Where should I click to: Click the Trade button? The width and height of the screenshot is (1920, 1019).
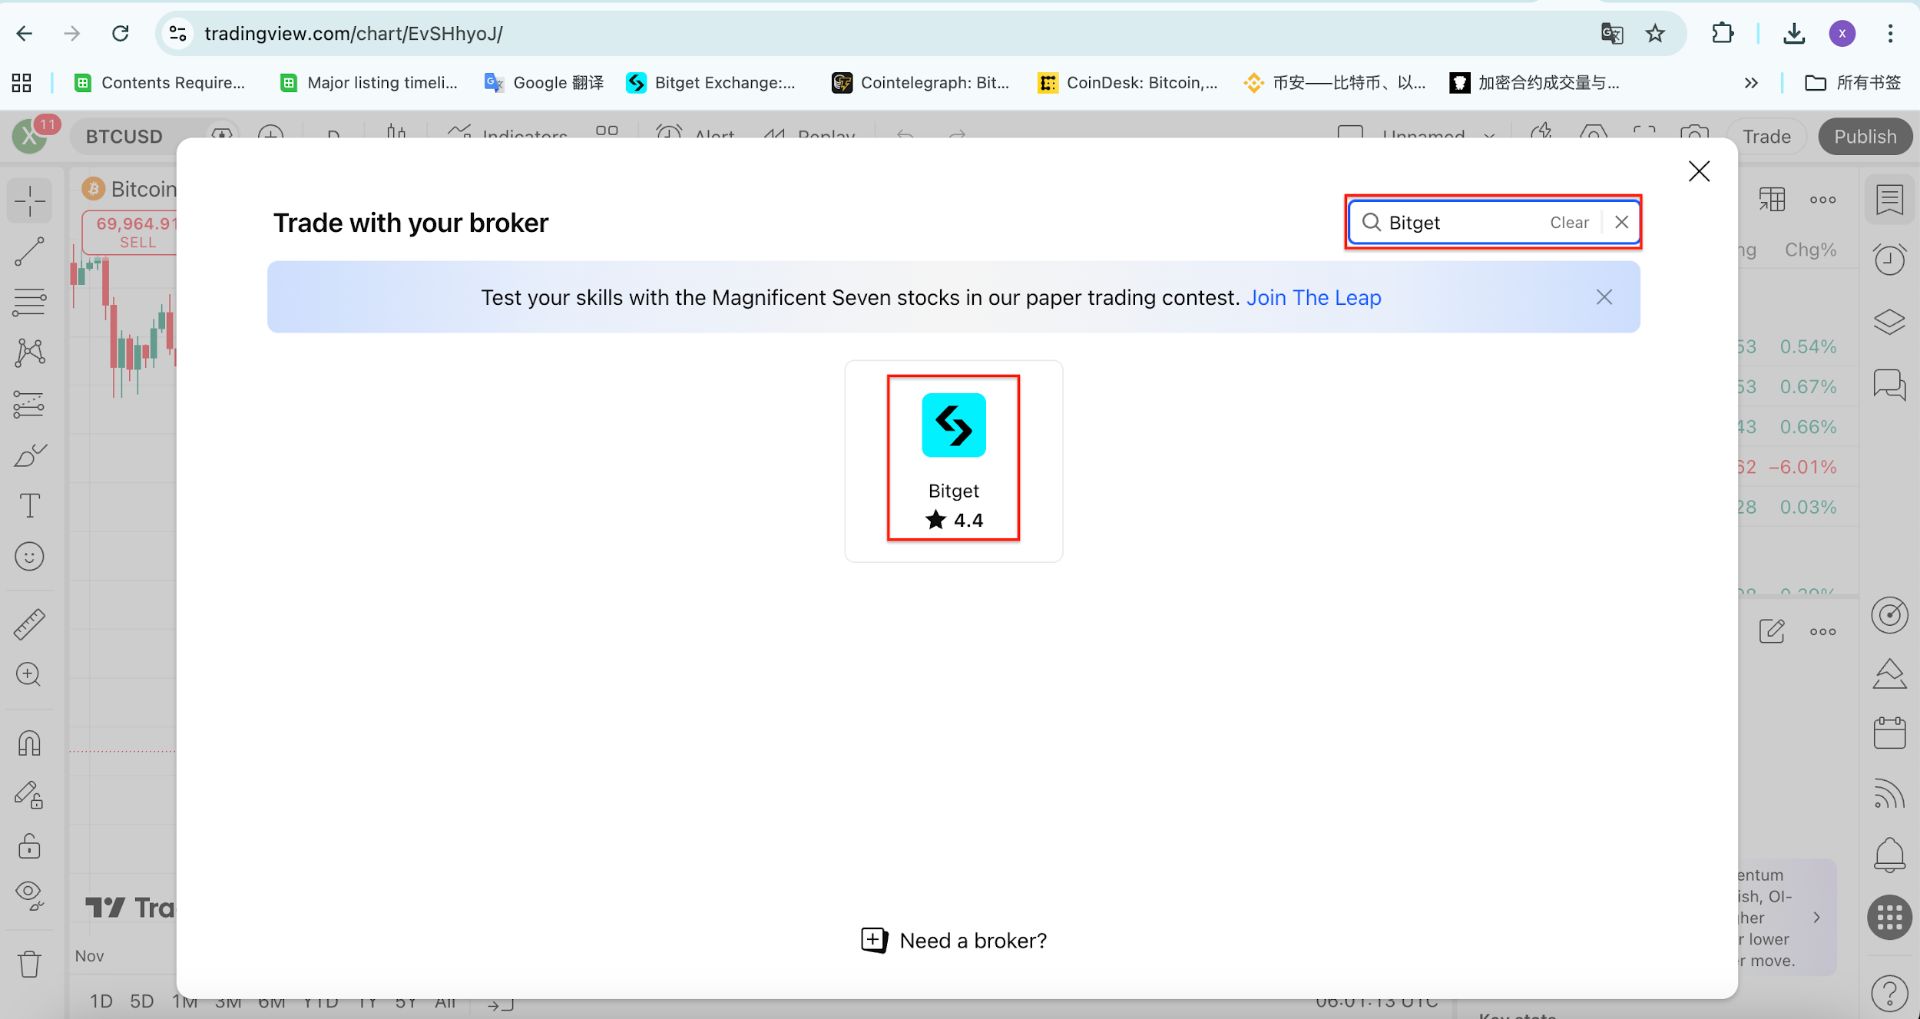click(1767, 136)
